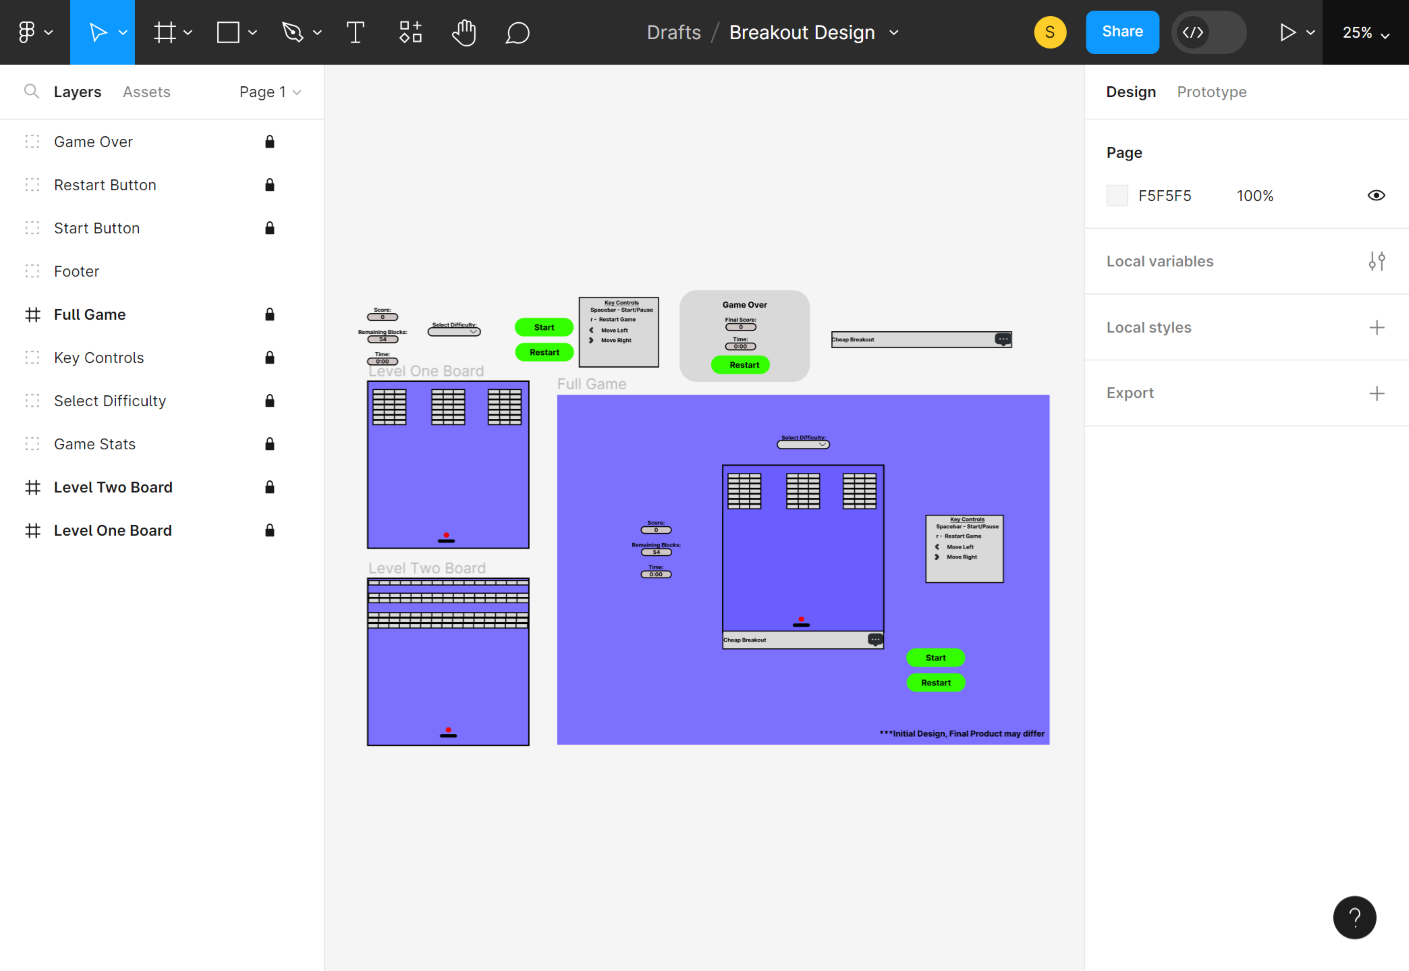
Task: Select the Frame tool
Action: 164,31
